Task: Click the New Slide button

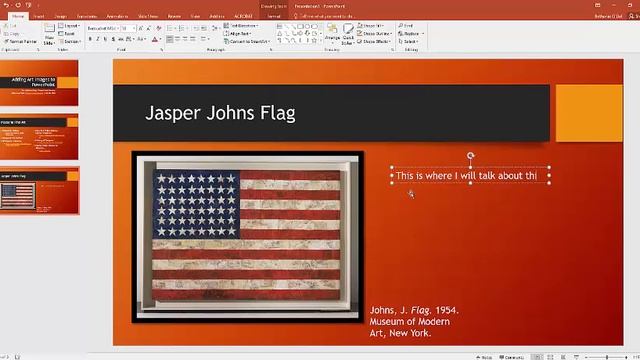Action: (x=49, y=35)
